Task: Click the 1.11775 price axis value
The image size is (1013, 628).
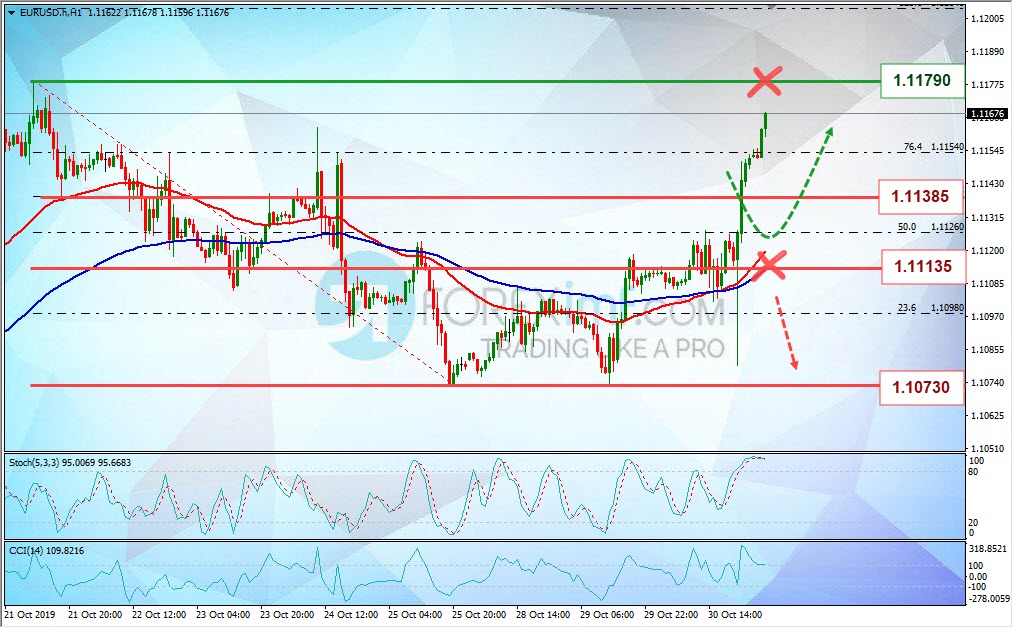Action: 988,85
